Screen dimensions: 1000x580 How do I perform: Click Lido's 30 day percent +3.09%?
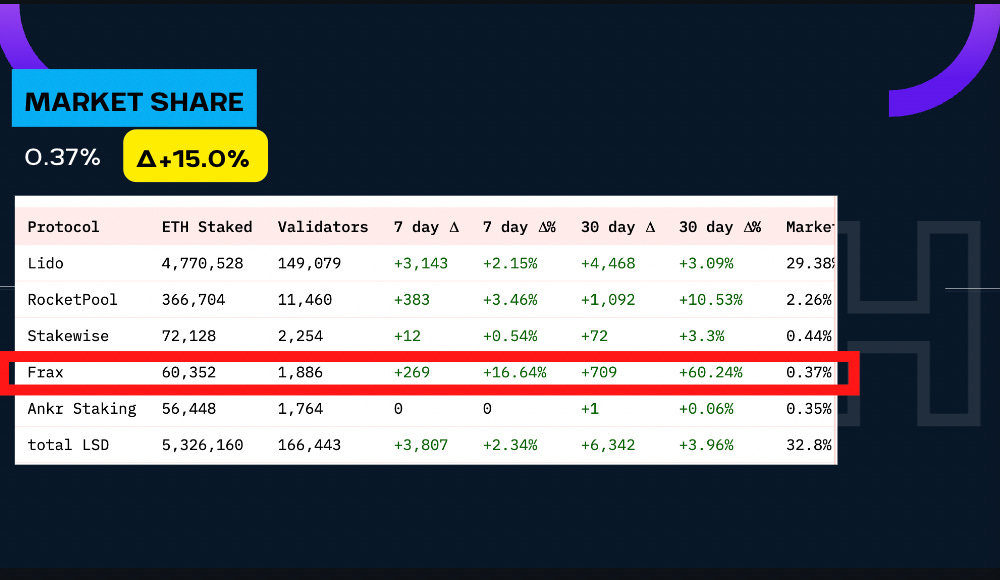click(706, 264)
